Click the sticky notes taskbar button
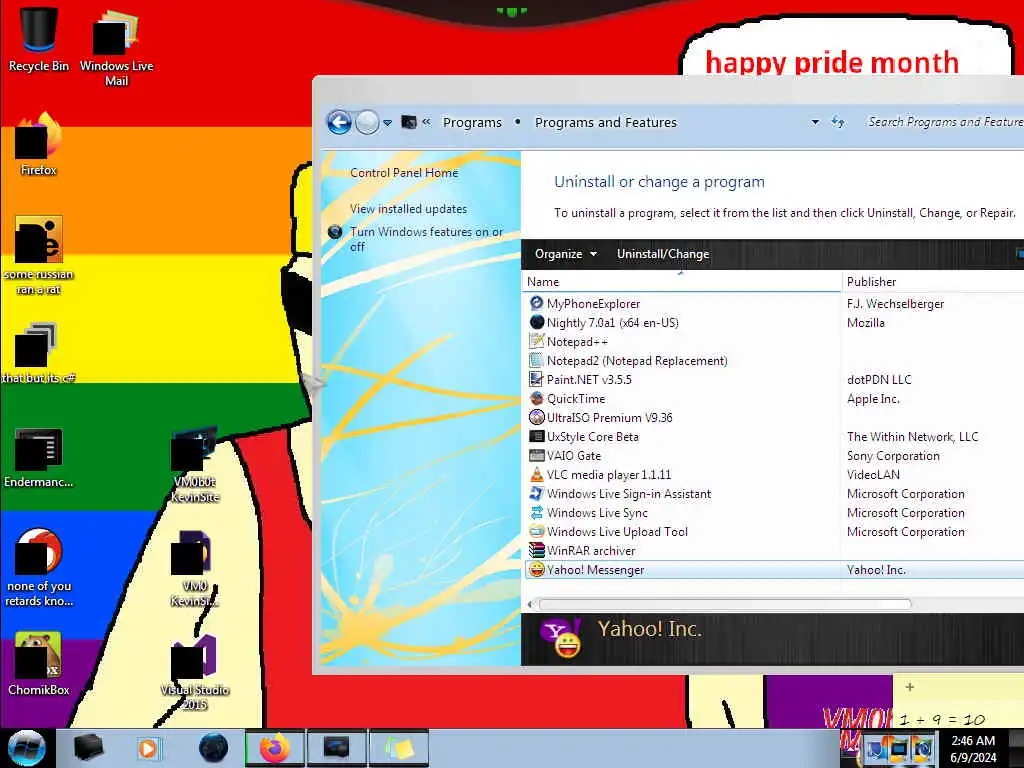The height and width of the screenshot is (768, 1024). tap(400, 748)
